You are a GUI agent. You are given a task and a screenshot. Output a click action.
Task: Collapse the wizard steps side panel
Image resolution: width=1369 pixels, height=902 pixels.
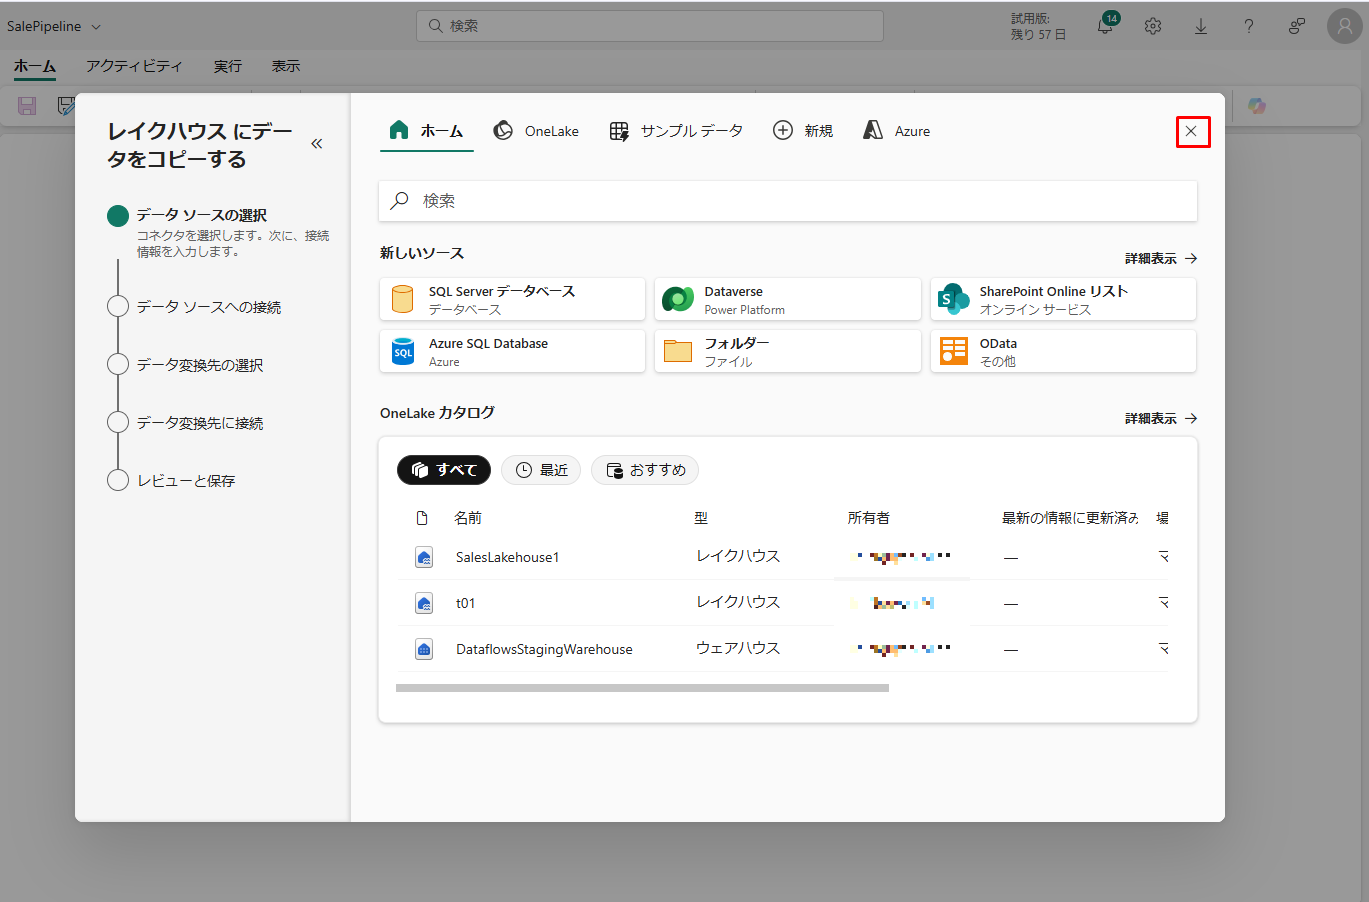tap(317, 144)
